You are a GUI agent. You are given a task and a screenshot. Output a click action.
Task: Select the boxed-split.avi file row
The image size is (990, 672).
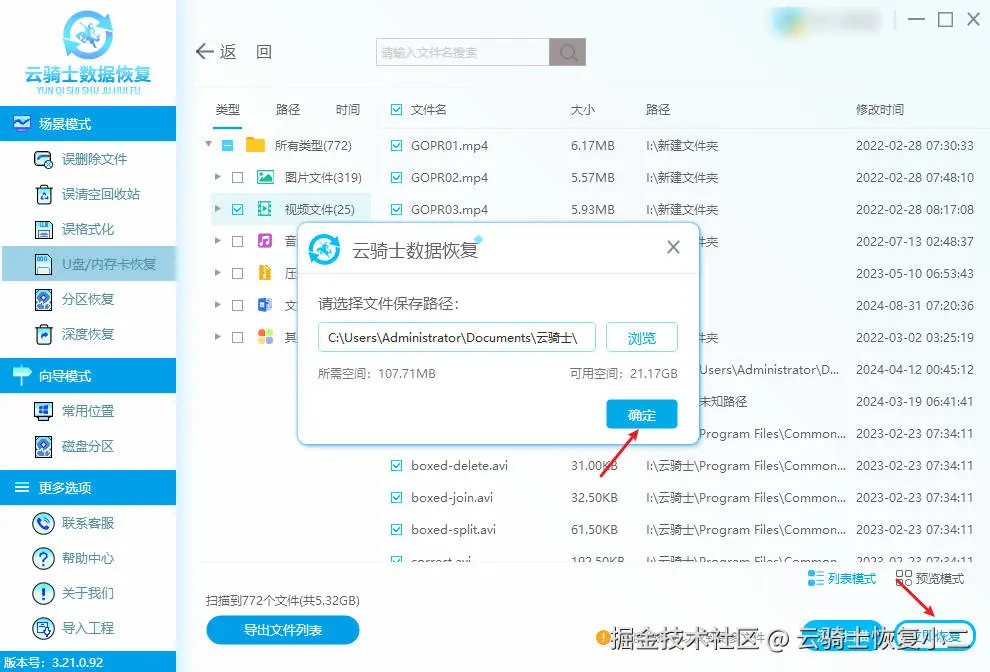tap(682, 530)
